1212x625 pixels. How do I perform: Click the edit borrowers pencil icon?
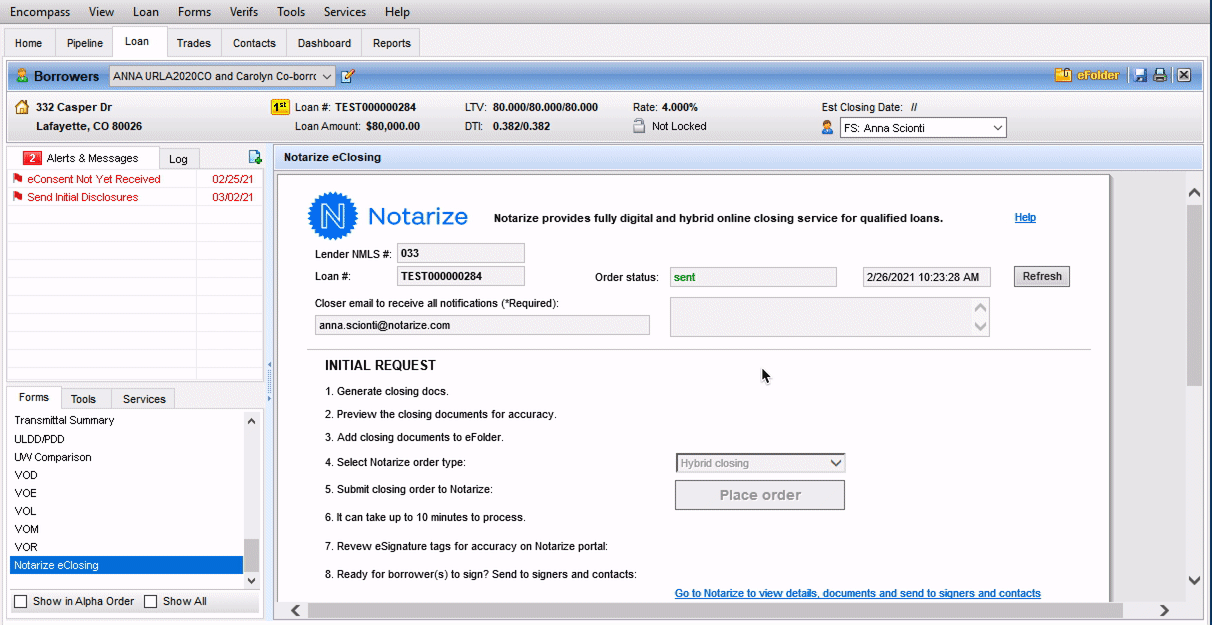pos(348,76)
